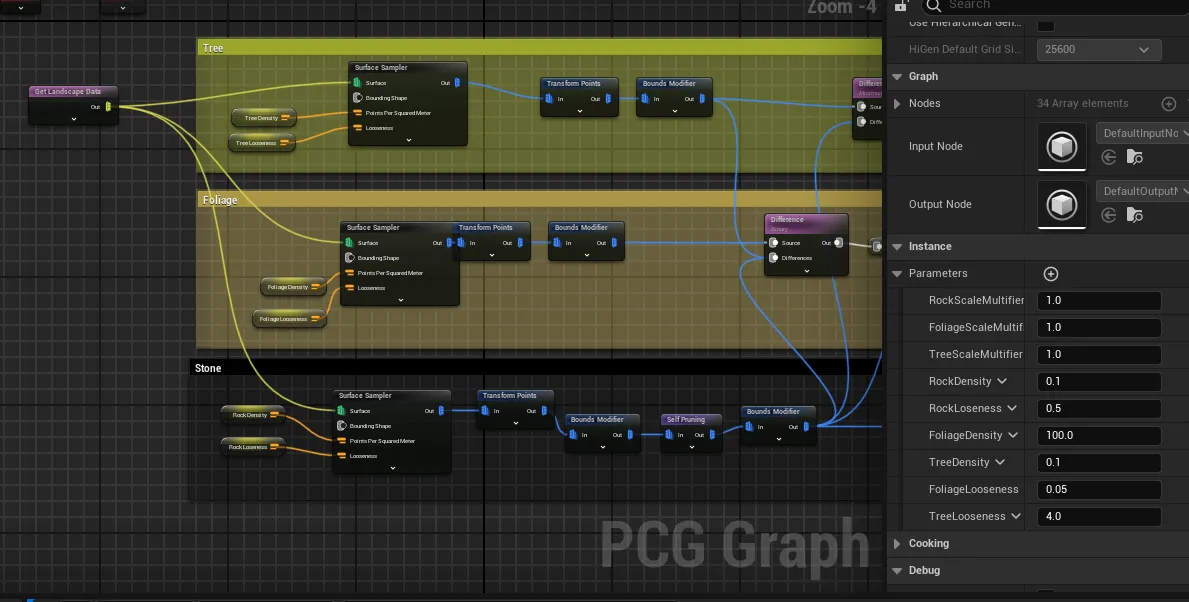Click Out pin of the Tree Surface Sampler
This screenshot has height=602, width=1189.
point(456,83)
